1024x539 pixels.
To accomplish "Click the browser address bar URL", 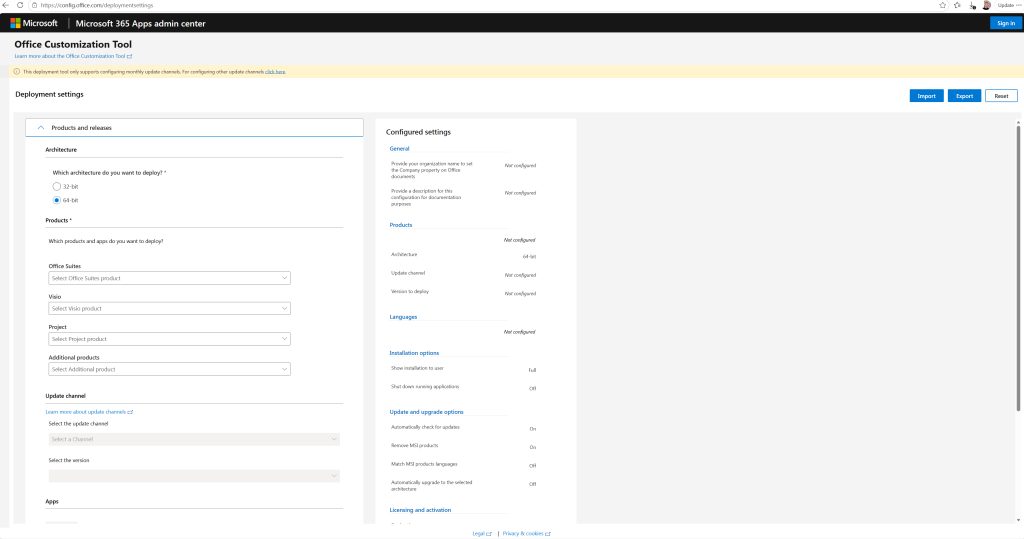I will click(97, 5).
